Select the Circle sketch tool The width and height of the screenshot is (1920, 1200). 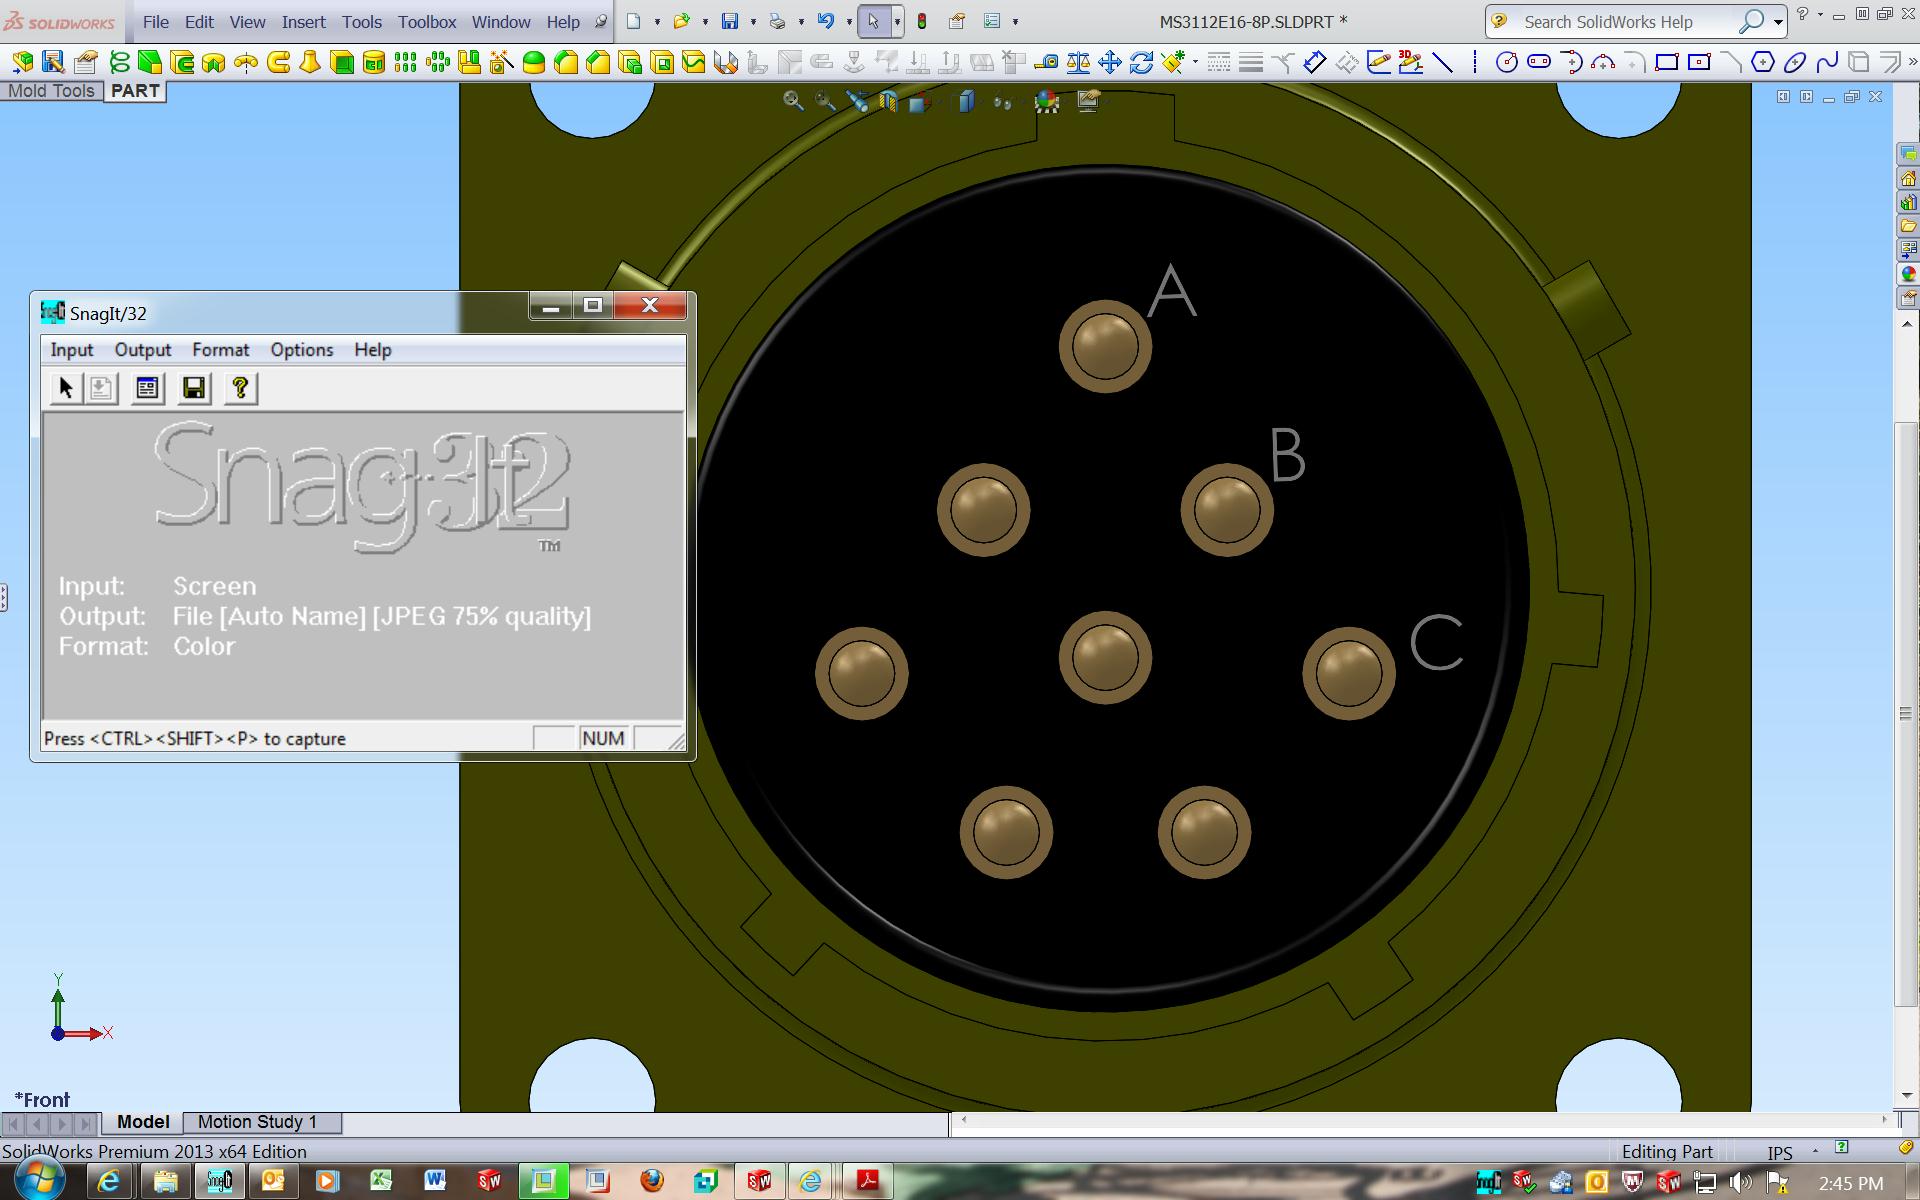point(1506,63)
